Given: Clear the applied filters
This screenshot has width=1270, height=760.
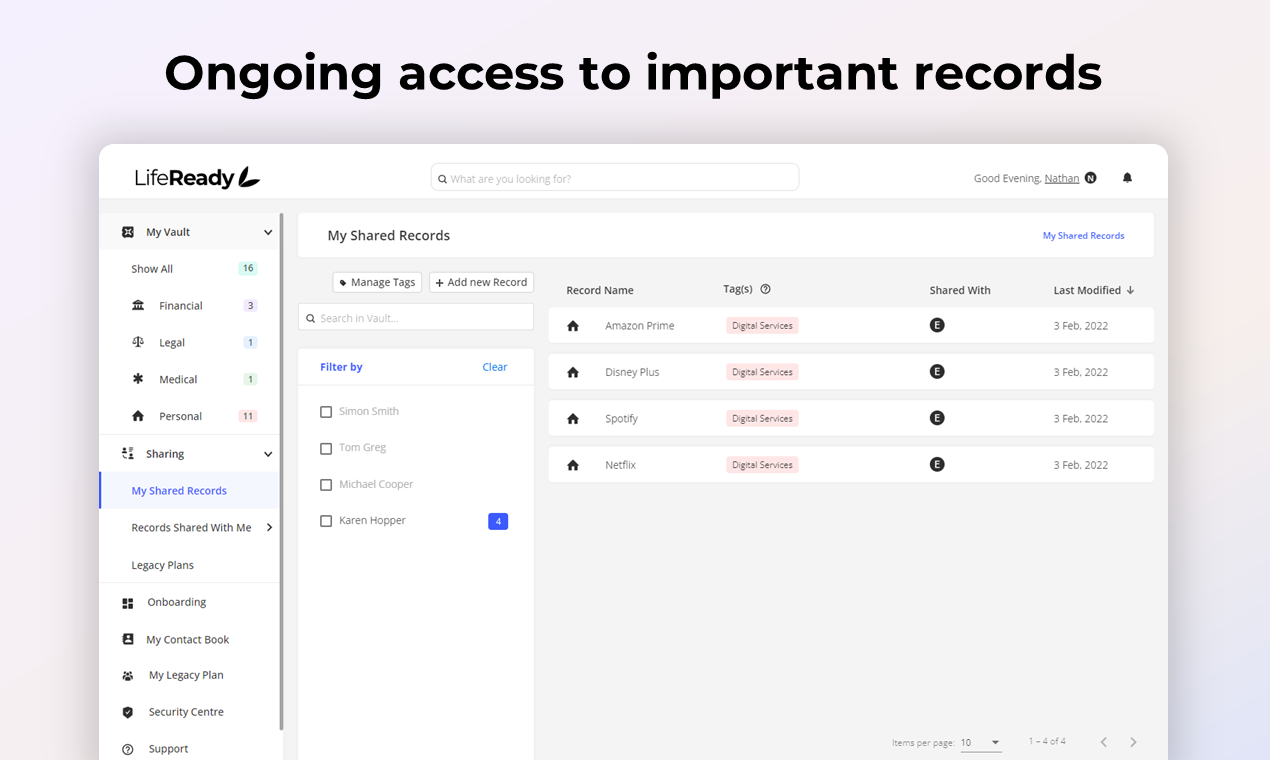Looking at the screenshot, I should tap(495, 367).
